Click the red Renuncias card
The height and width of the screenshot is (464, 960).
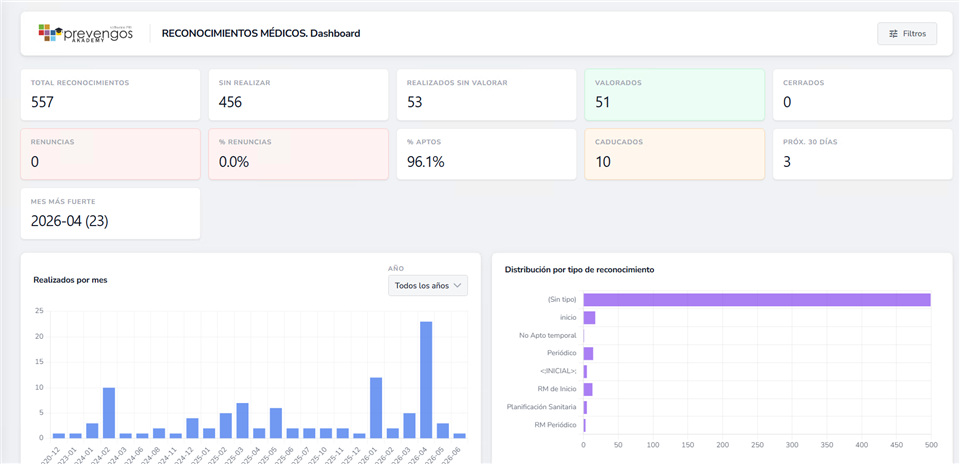[110, 154]
